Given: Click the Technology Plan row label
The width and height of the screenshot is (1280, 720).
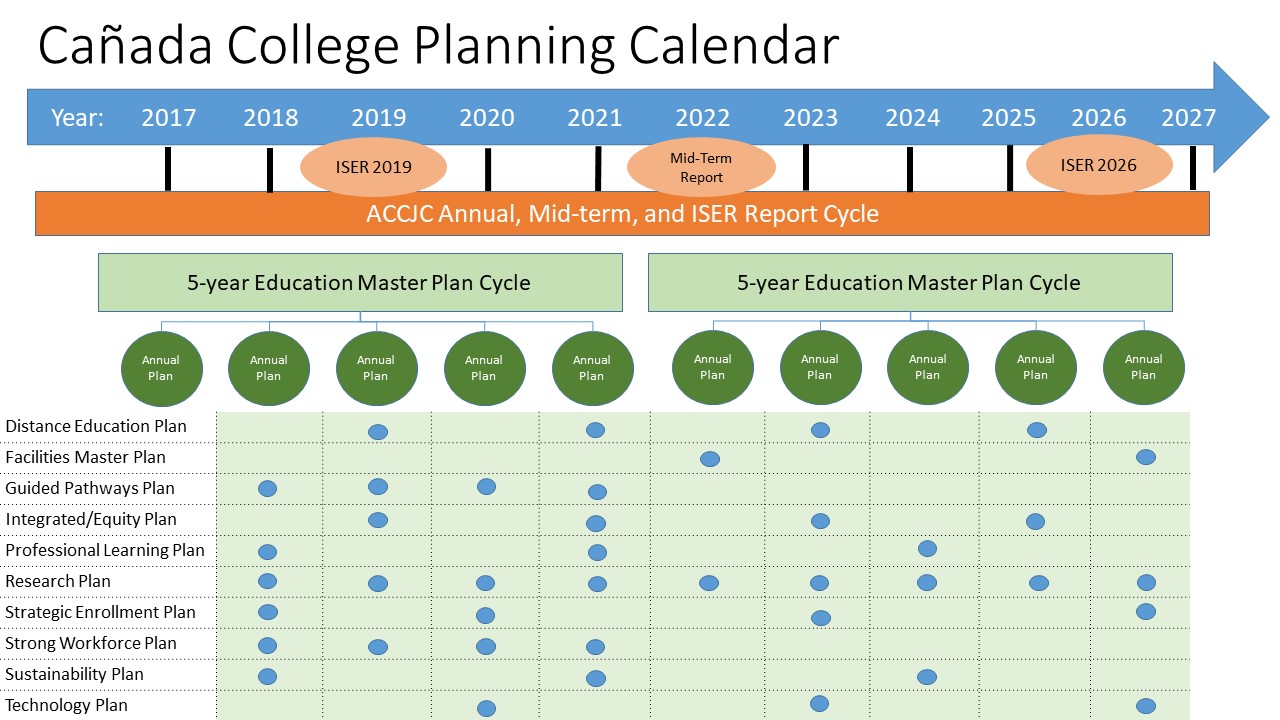Looking at the screenshot, I should coord(66,705).
